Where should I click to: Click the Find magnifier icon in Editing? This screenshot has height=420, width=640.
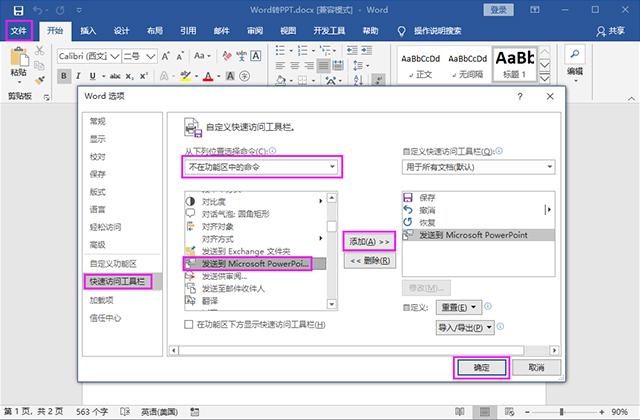(575, 54)
